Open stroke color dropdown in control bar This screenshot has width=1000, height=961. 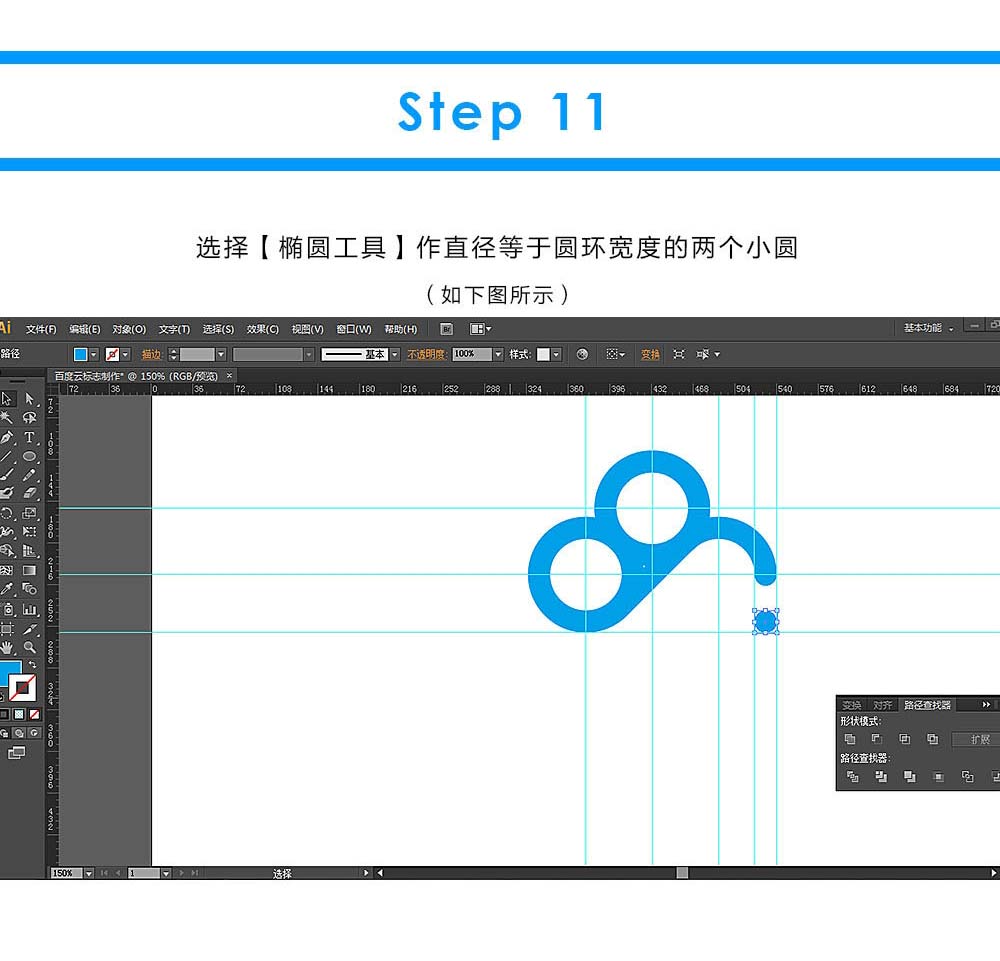tap(126, 354)
